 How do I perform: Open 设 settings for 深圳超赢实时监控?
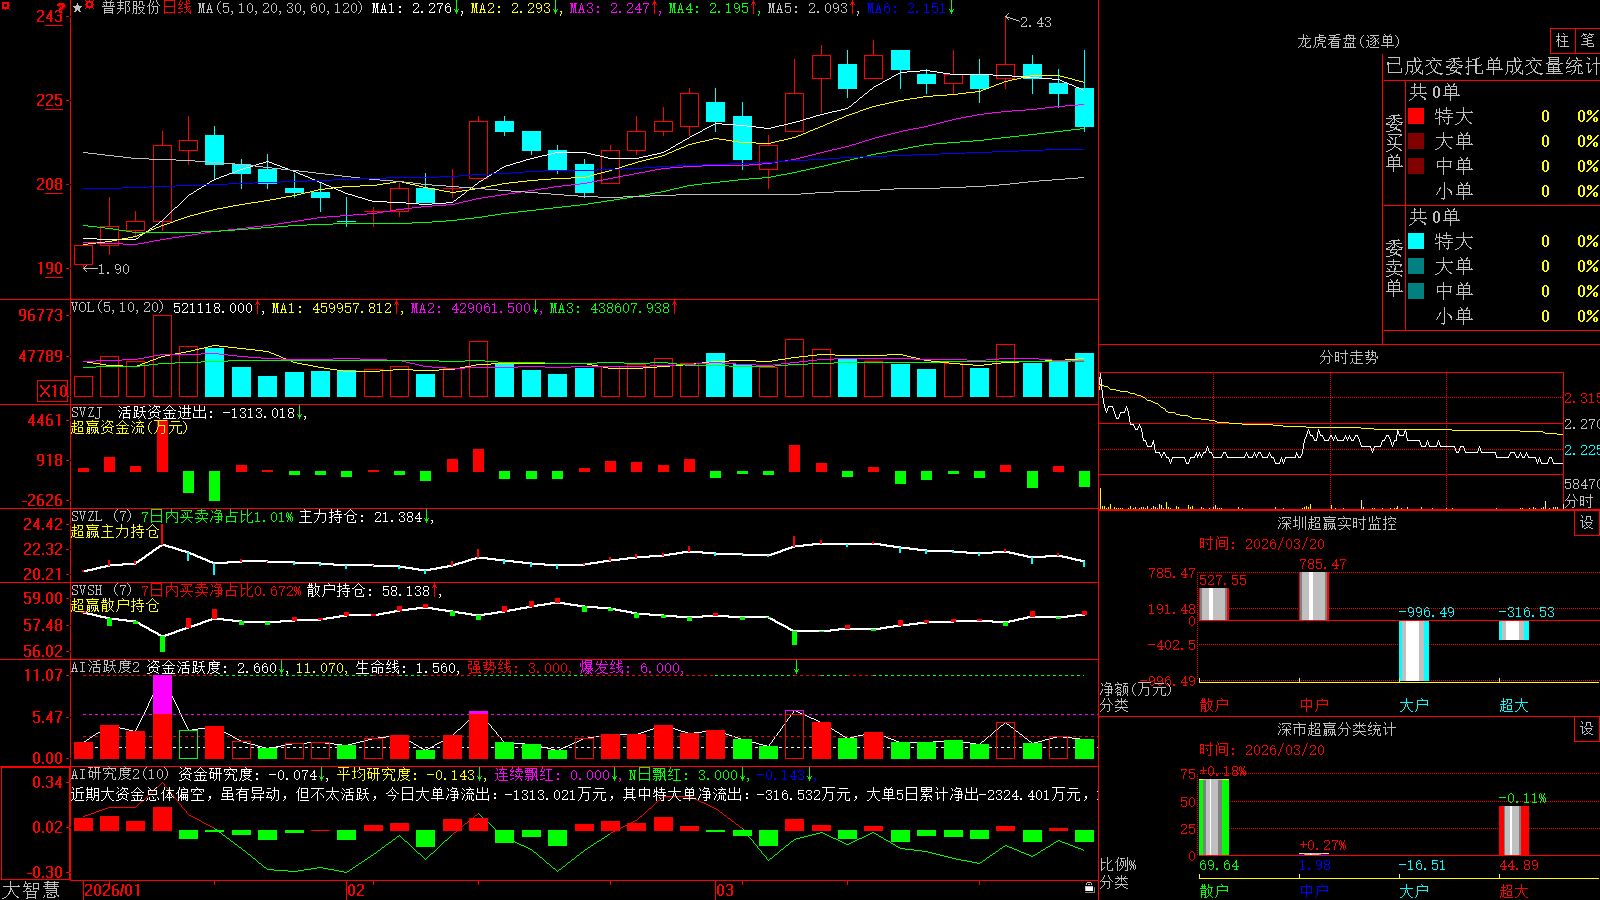pyautogui.click(x=1587, y=523)
